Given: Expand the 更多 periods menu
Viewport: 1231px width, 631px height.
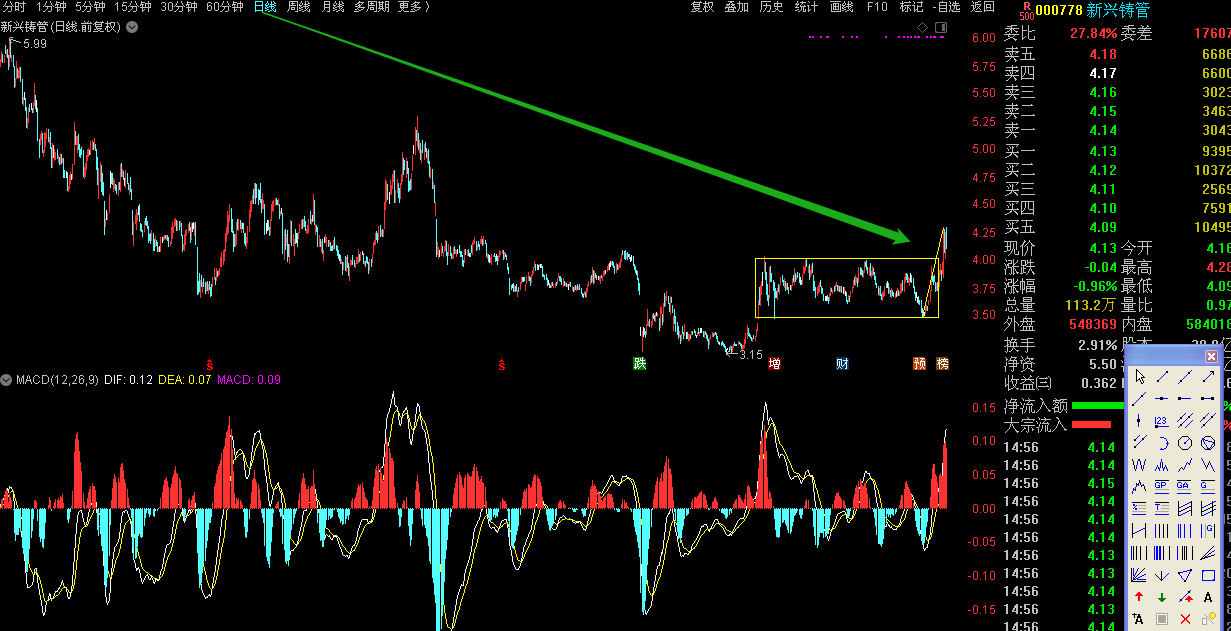Looking at the screenshot, I should coord(413,7).
